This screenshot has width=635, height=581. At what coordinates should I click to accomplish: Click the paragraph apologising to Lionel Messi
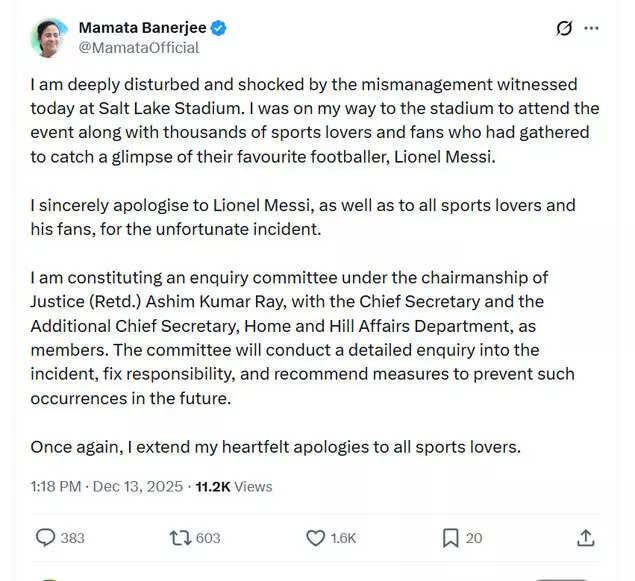click(x=302, y=216)
